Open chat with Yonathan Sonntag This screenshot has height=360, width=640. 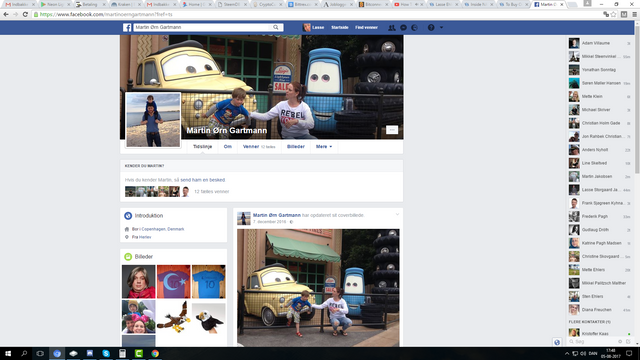click(600, 70)
